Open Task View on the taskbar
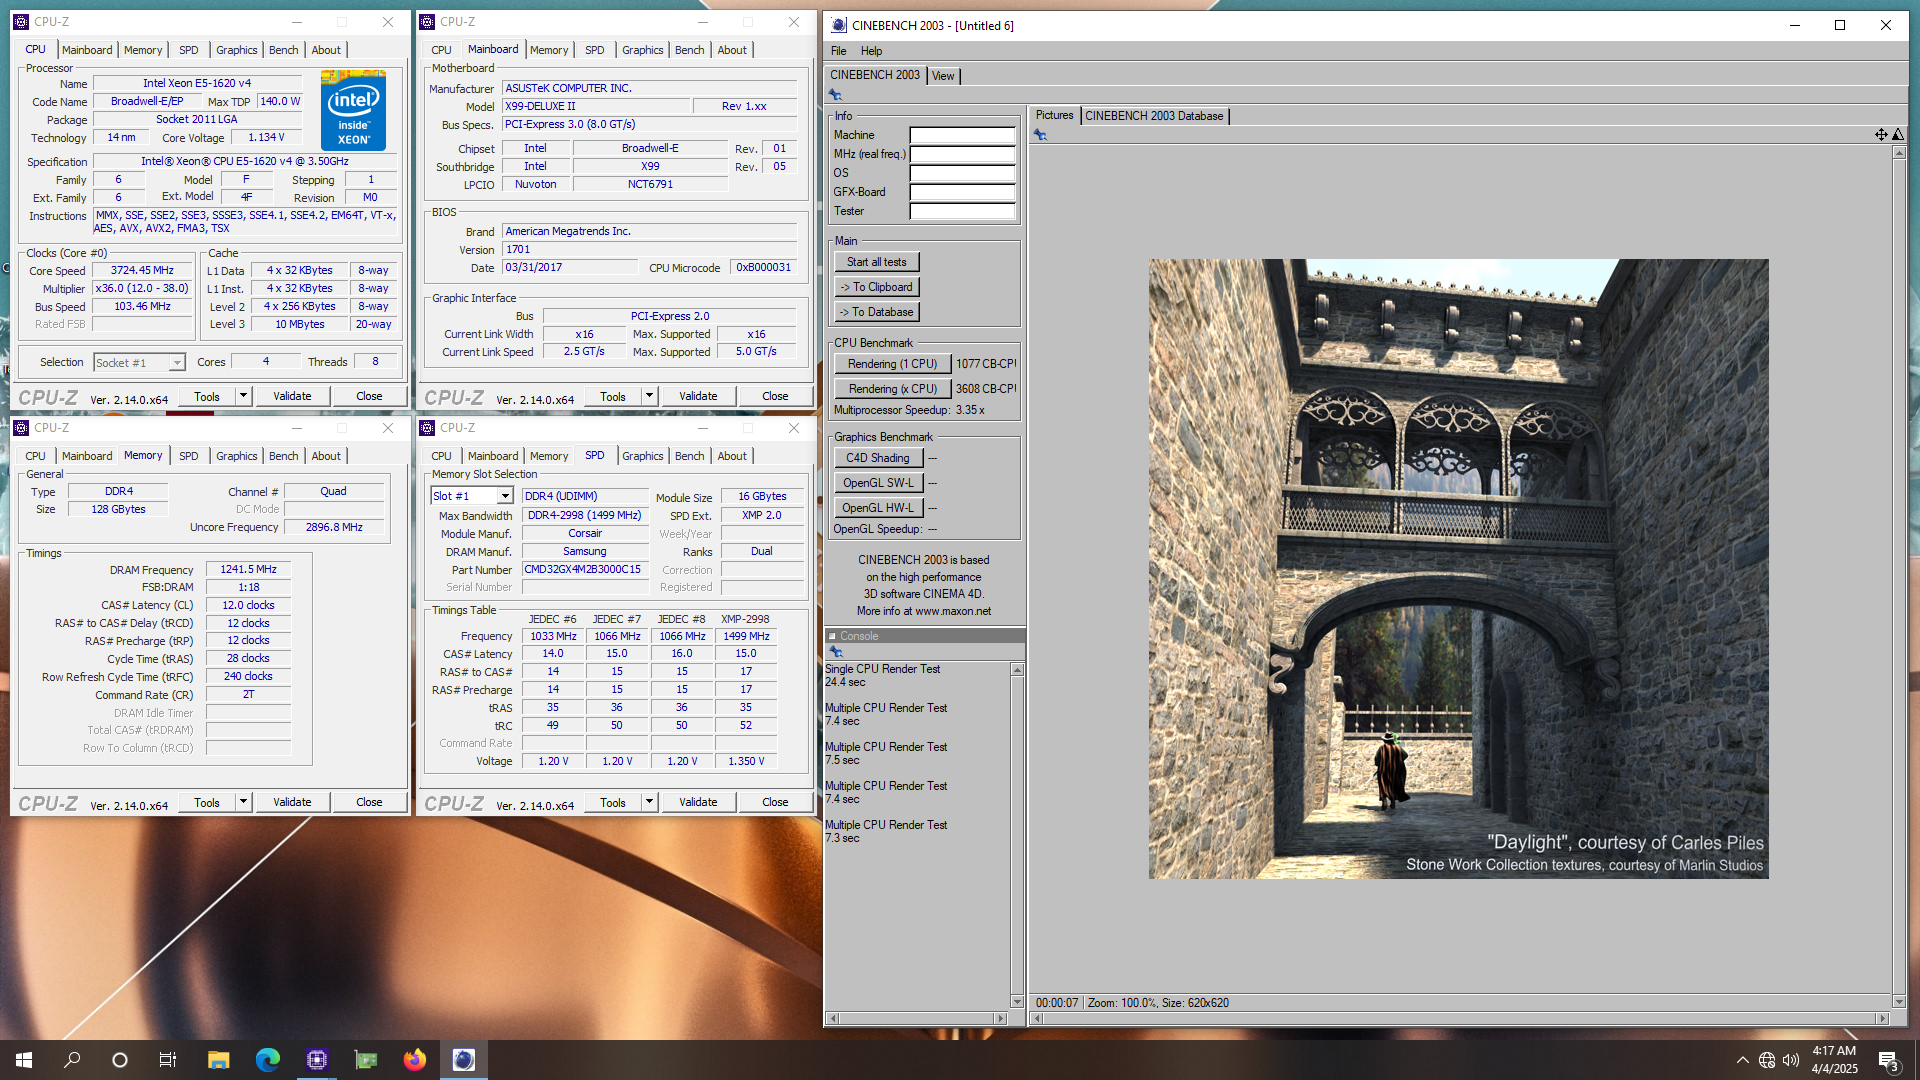Image resolution: width=1920 pixels, height=1080 pixels. [x=168, y=1060]
